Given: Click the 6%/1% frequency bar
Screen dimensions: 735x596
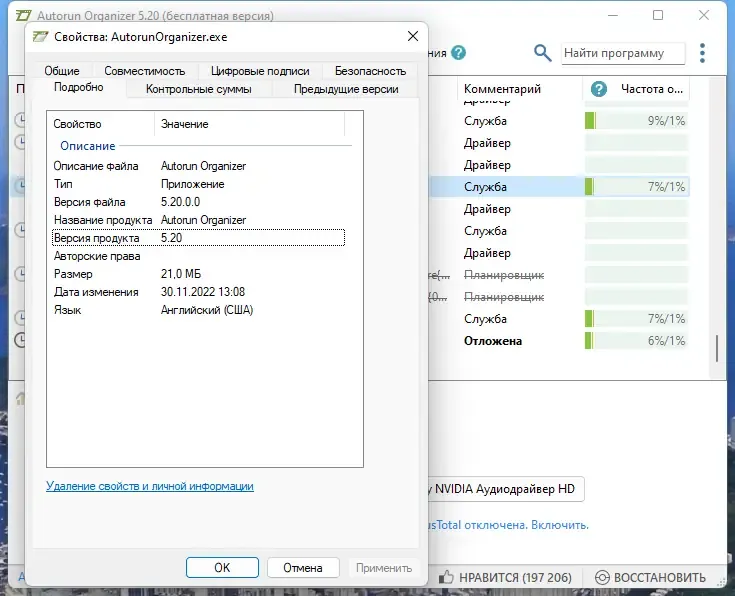Looking at the screenshot, I should coord(636,341).
